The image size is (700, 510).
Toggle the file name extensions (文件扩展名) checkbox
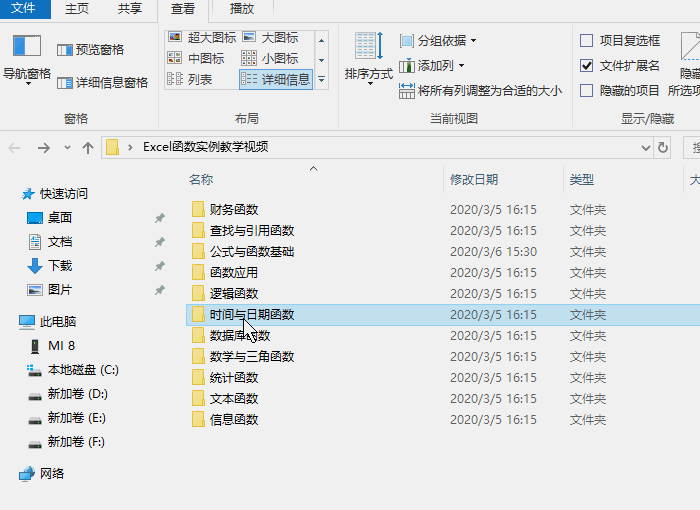[x=587, y=66]
